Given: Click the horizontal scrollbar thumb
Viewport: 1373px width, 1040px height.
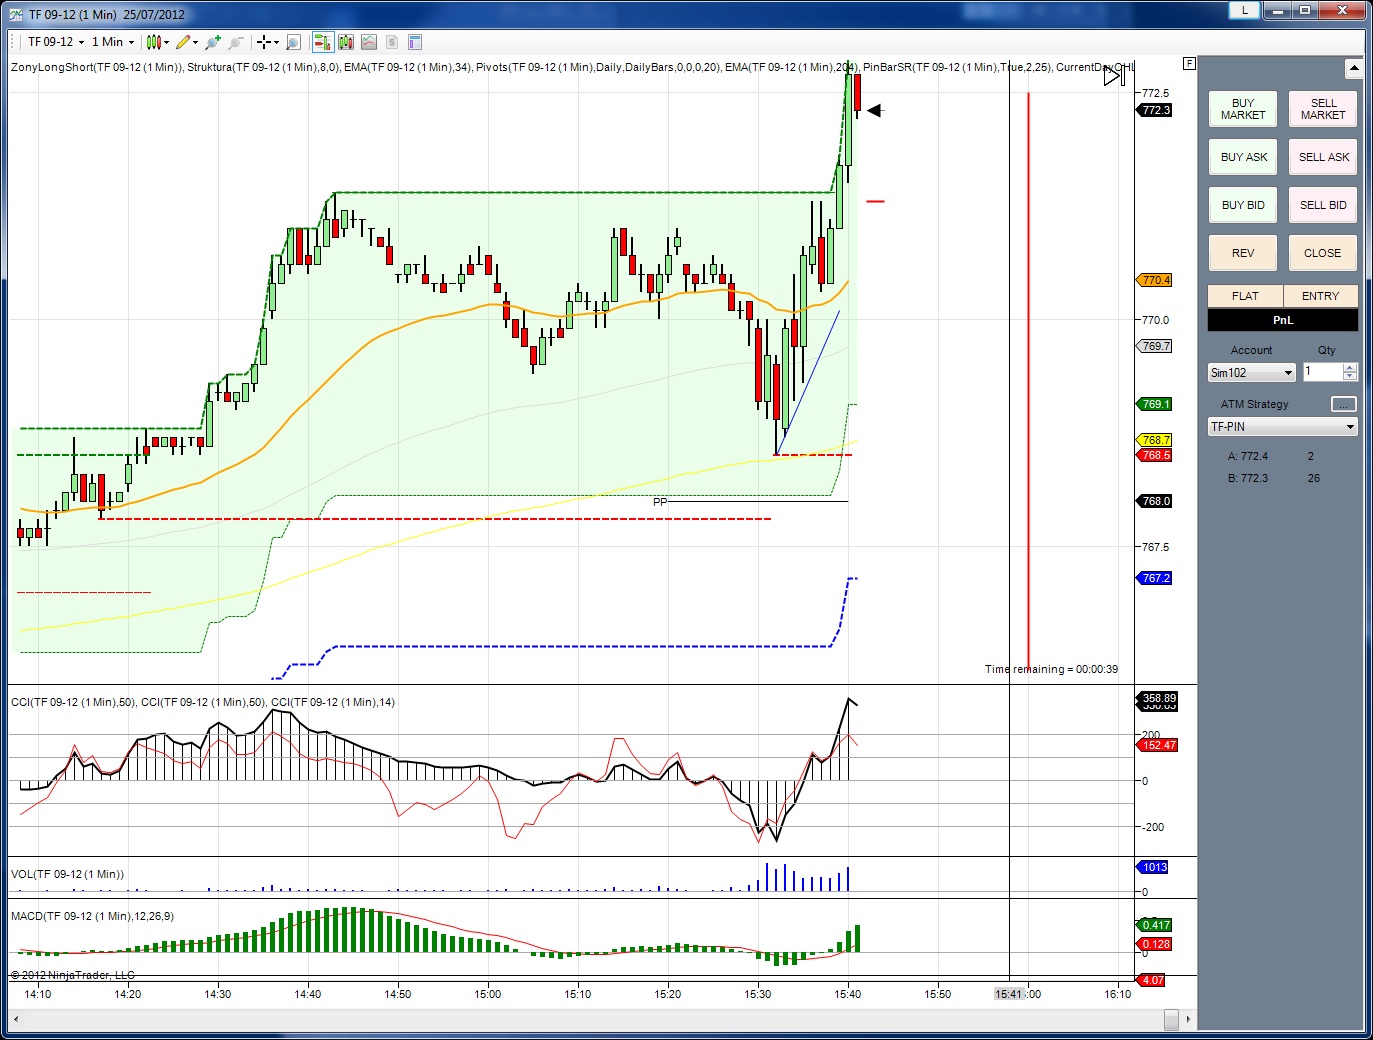Looking at the screenshot, I should coord(1171,1019).
